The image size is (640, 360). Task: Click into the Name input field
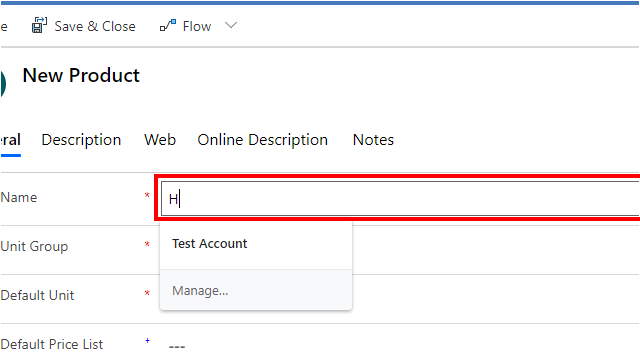pos(400,199)
